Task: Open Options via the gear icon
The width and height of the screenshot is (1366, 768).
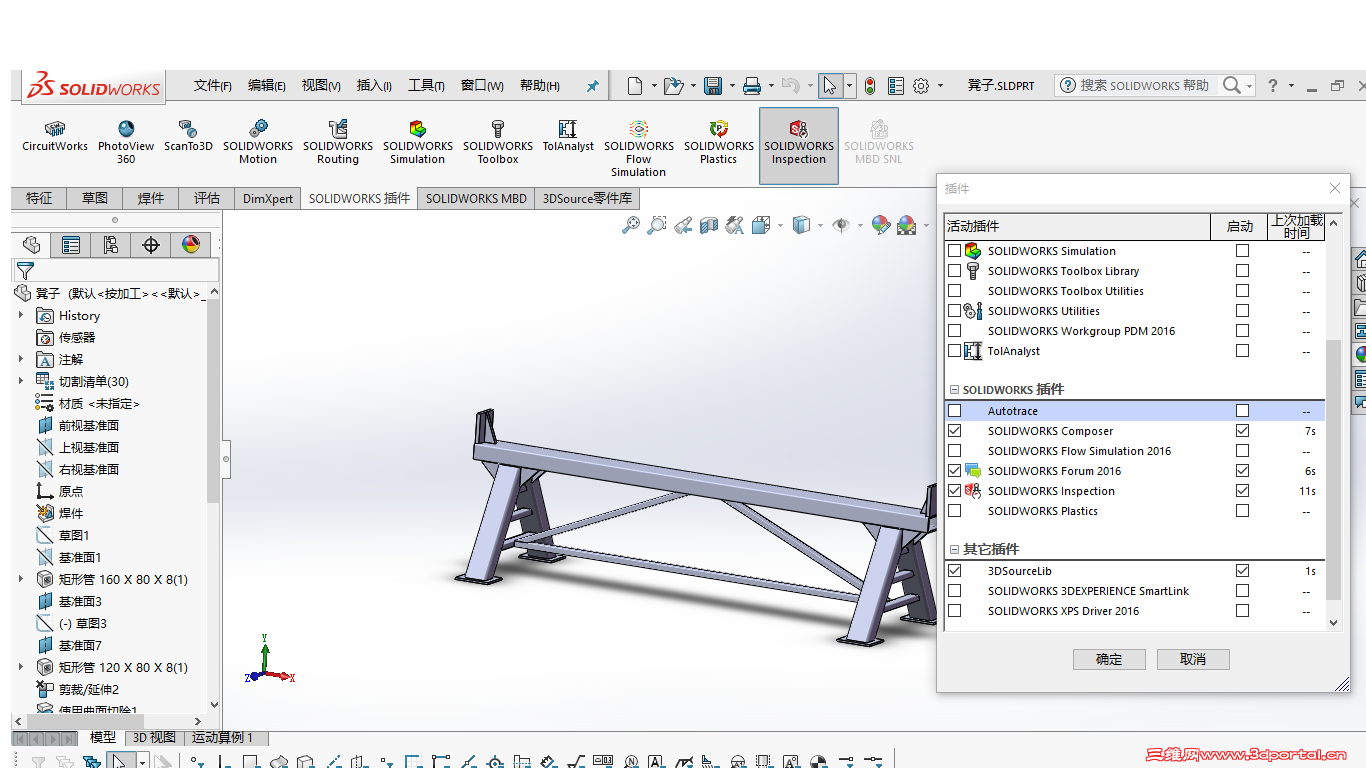Action: (x=921, y=86)
